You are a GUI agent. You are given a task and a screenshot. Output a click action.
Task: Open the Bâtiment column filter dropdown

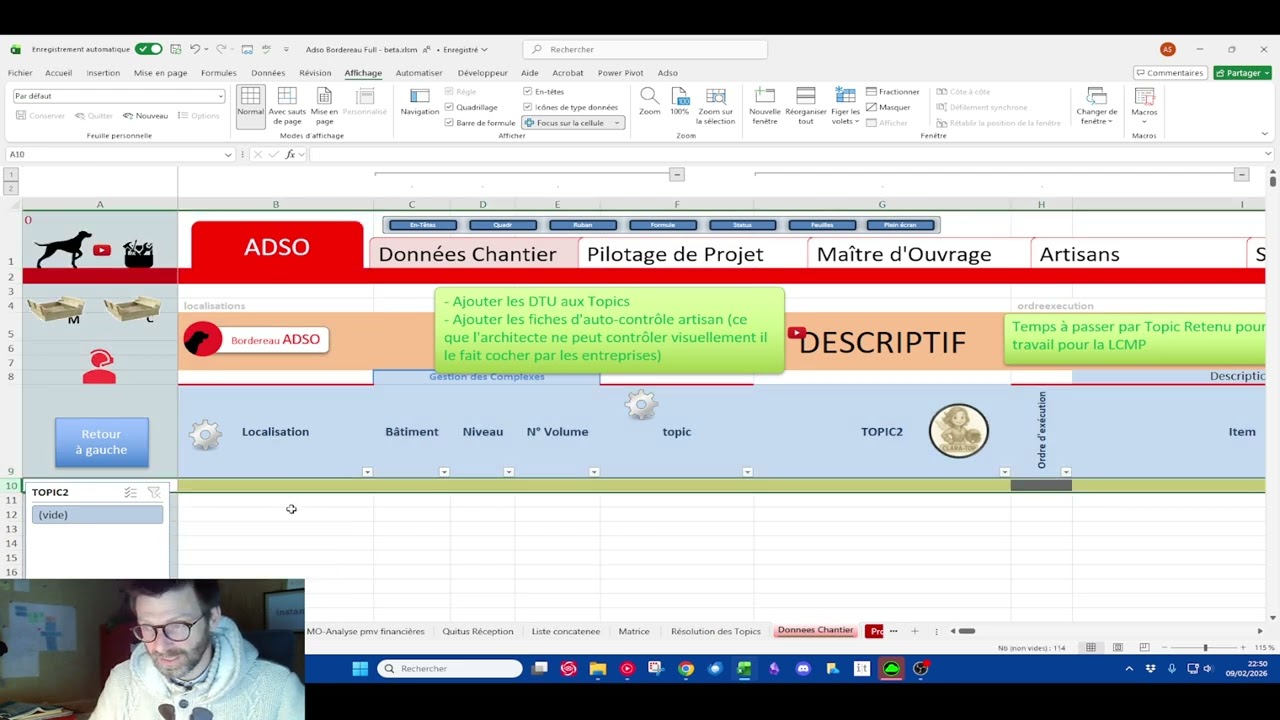coord(444,472)
